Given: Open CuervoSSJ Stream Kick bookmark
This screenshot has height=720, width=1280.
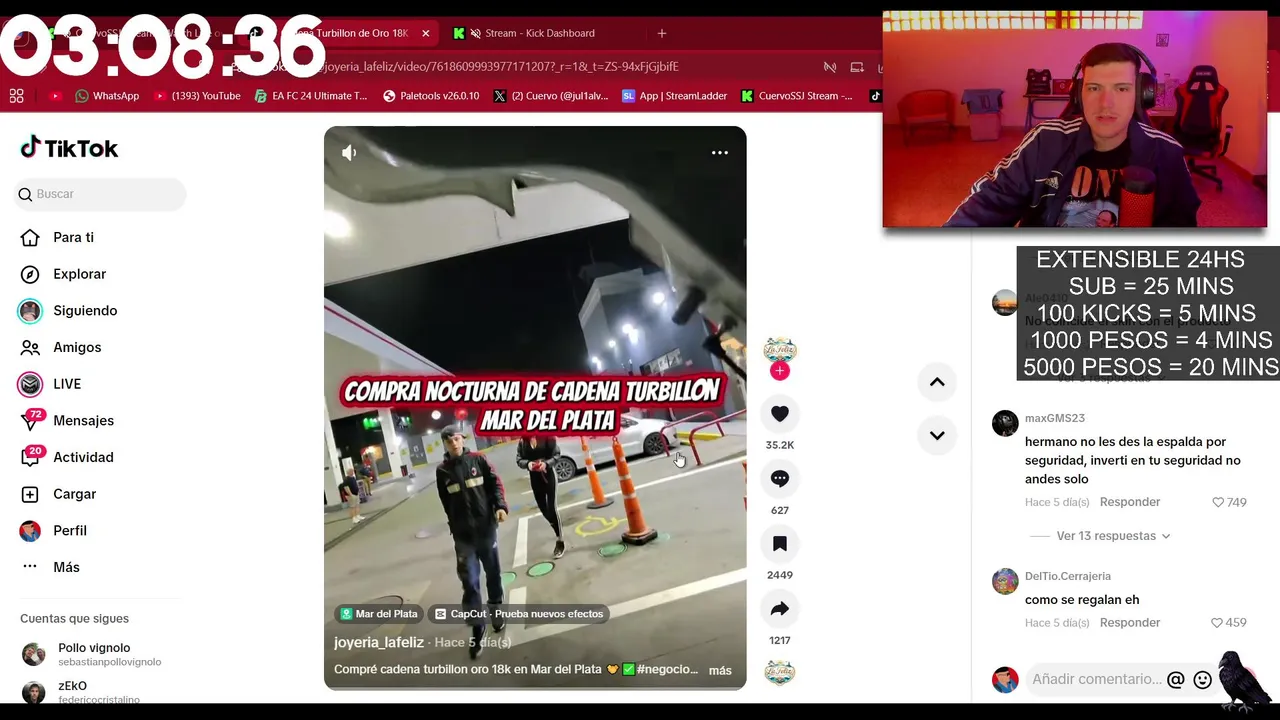Looking at the screenshot, I should point(797,96).
